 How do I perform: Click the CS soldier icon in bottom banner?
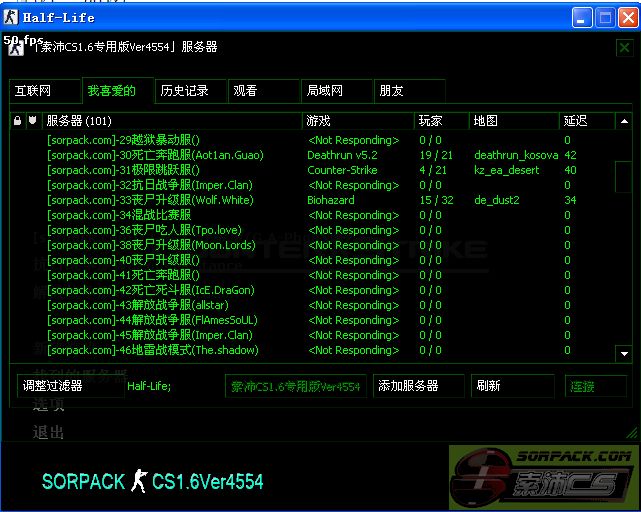click(139, 481)
